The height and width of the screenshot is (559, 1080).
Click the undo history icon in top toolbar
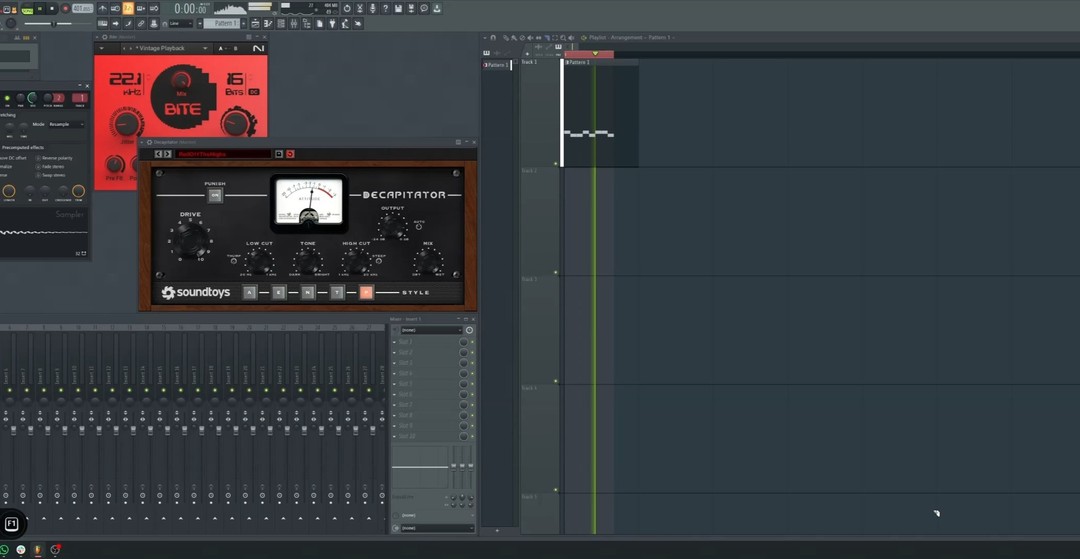tap(346, 8)
